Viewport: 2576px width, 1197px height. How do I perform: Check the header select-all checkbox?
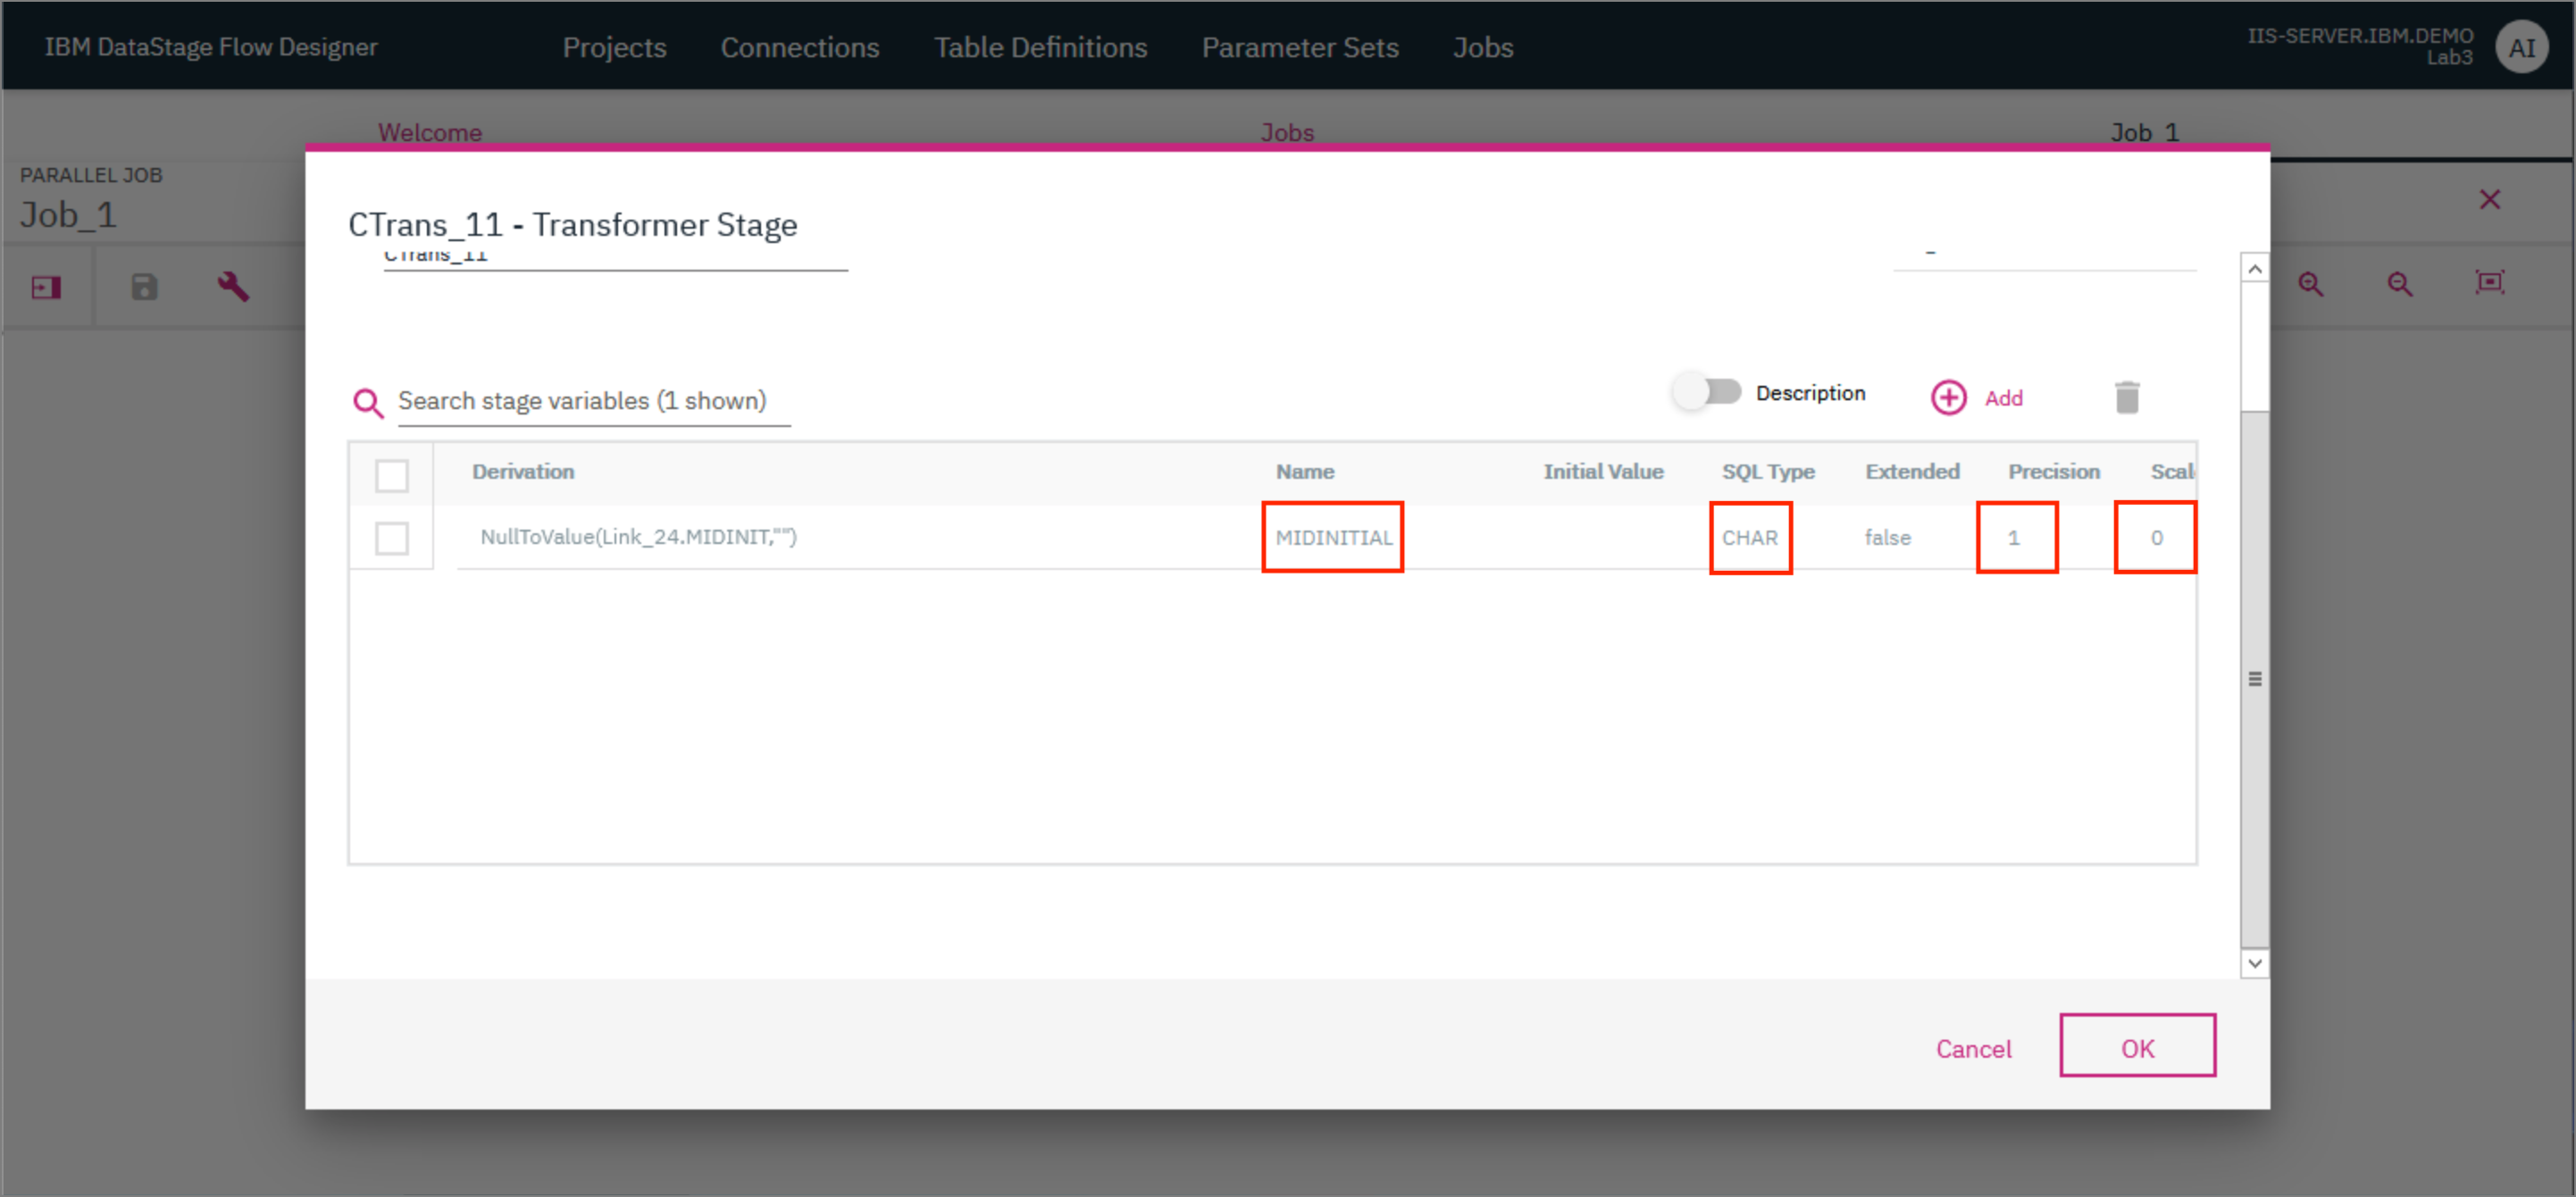pos(391,476)
